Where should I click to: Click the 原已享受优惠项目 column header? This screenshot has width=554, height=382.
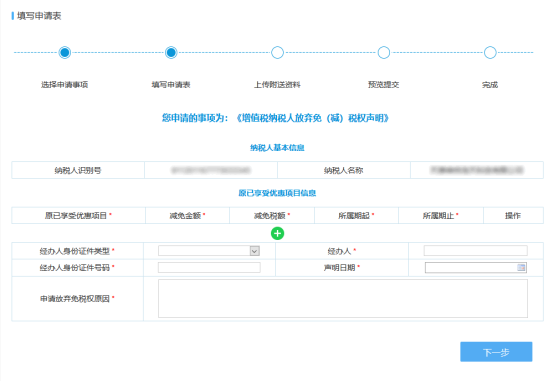tap(78, 216)
